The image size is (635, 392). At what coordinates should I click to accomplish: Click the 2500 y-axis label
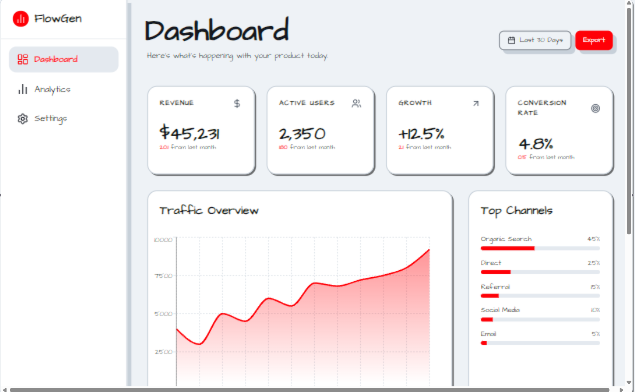coord(164,352)
